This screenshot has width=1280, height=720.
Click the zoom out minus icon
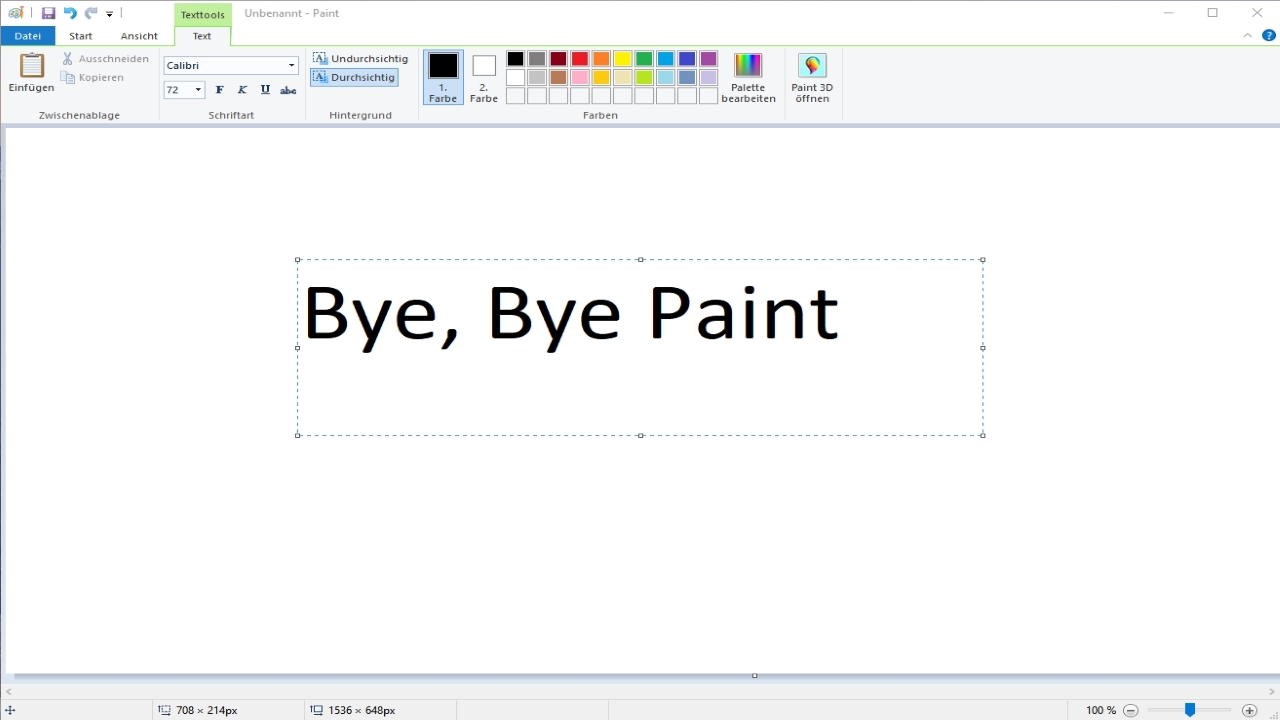click(x=1131, y=710)
